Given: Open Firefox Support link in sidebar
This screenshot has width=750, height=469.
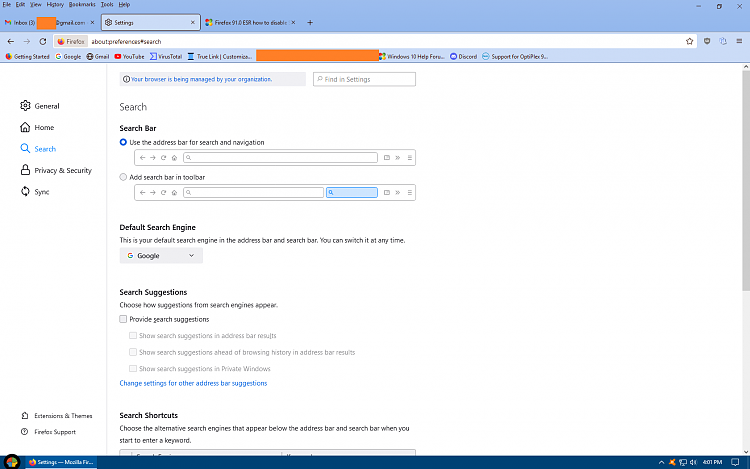Looking at the screenshot, I should (48, 432).
